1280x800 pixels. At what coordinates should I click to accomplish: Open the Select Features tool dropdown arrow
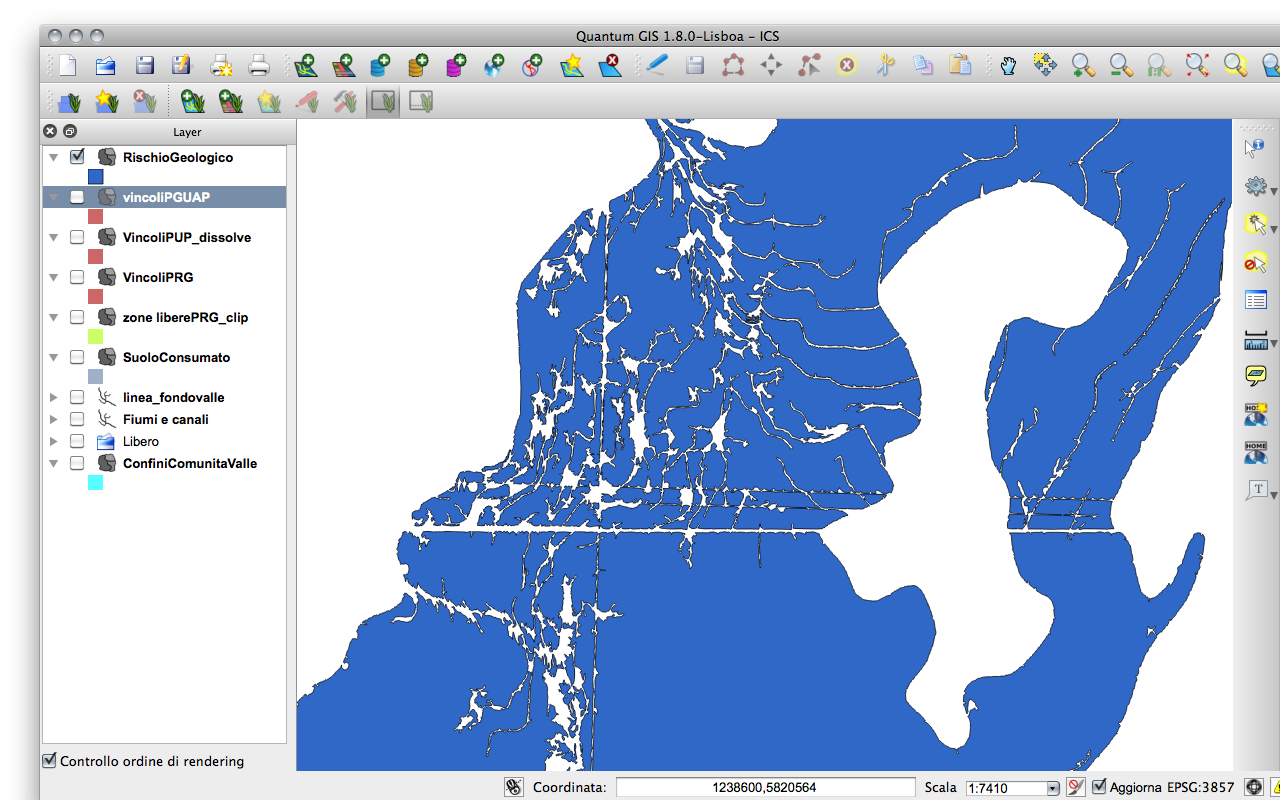(1273, 228)
